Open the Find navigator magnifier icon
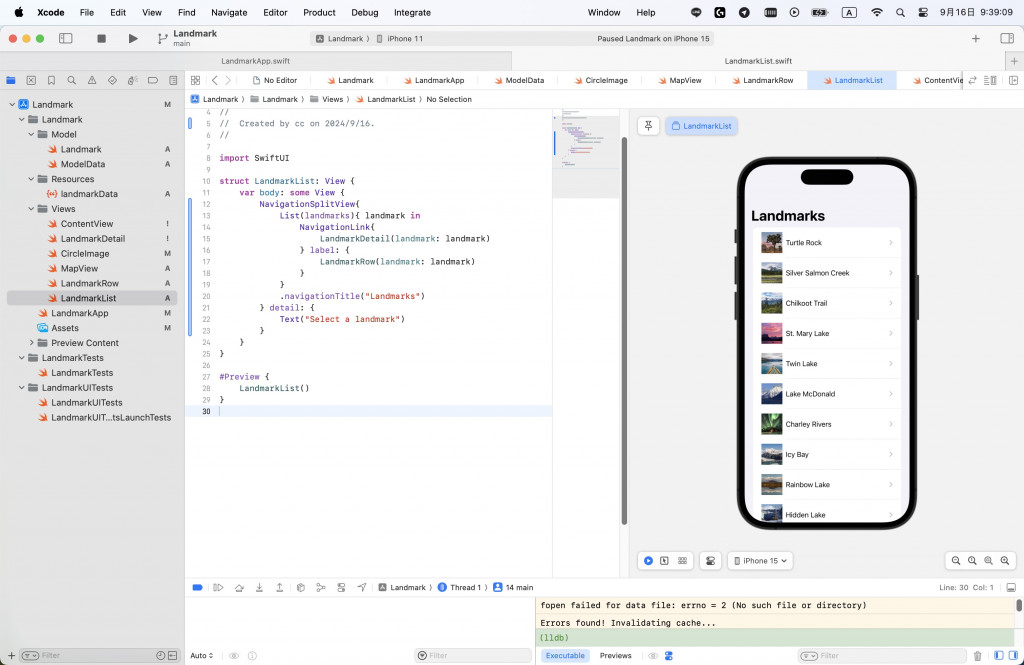Viewport: 1024px width, 665px height. (71, 80)
